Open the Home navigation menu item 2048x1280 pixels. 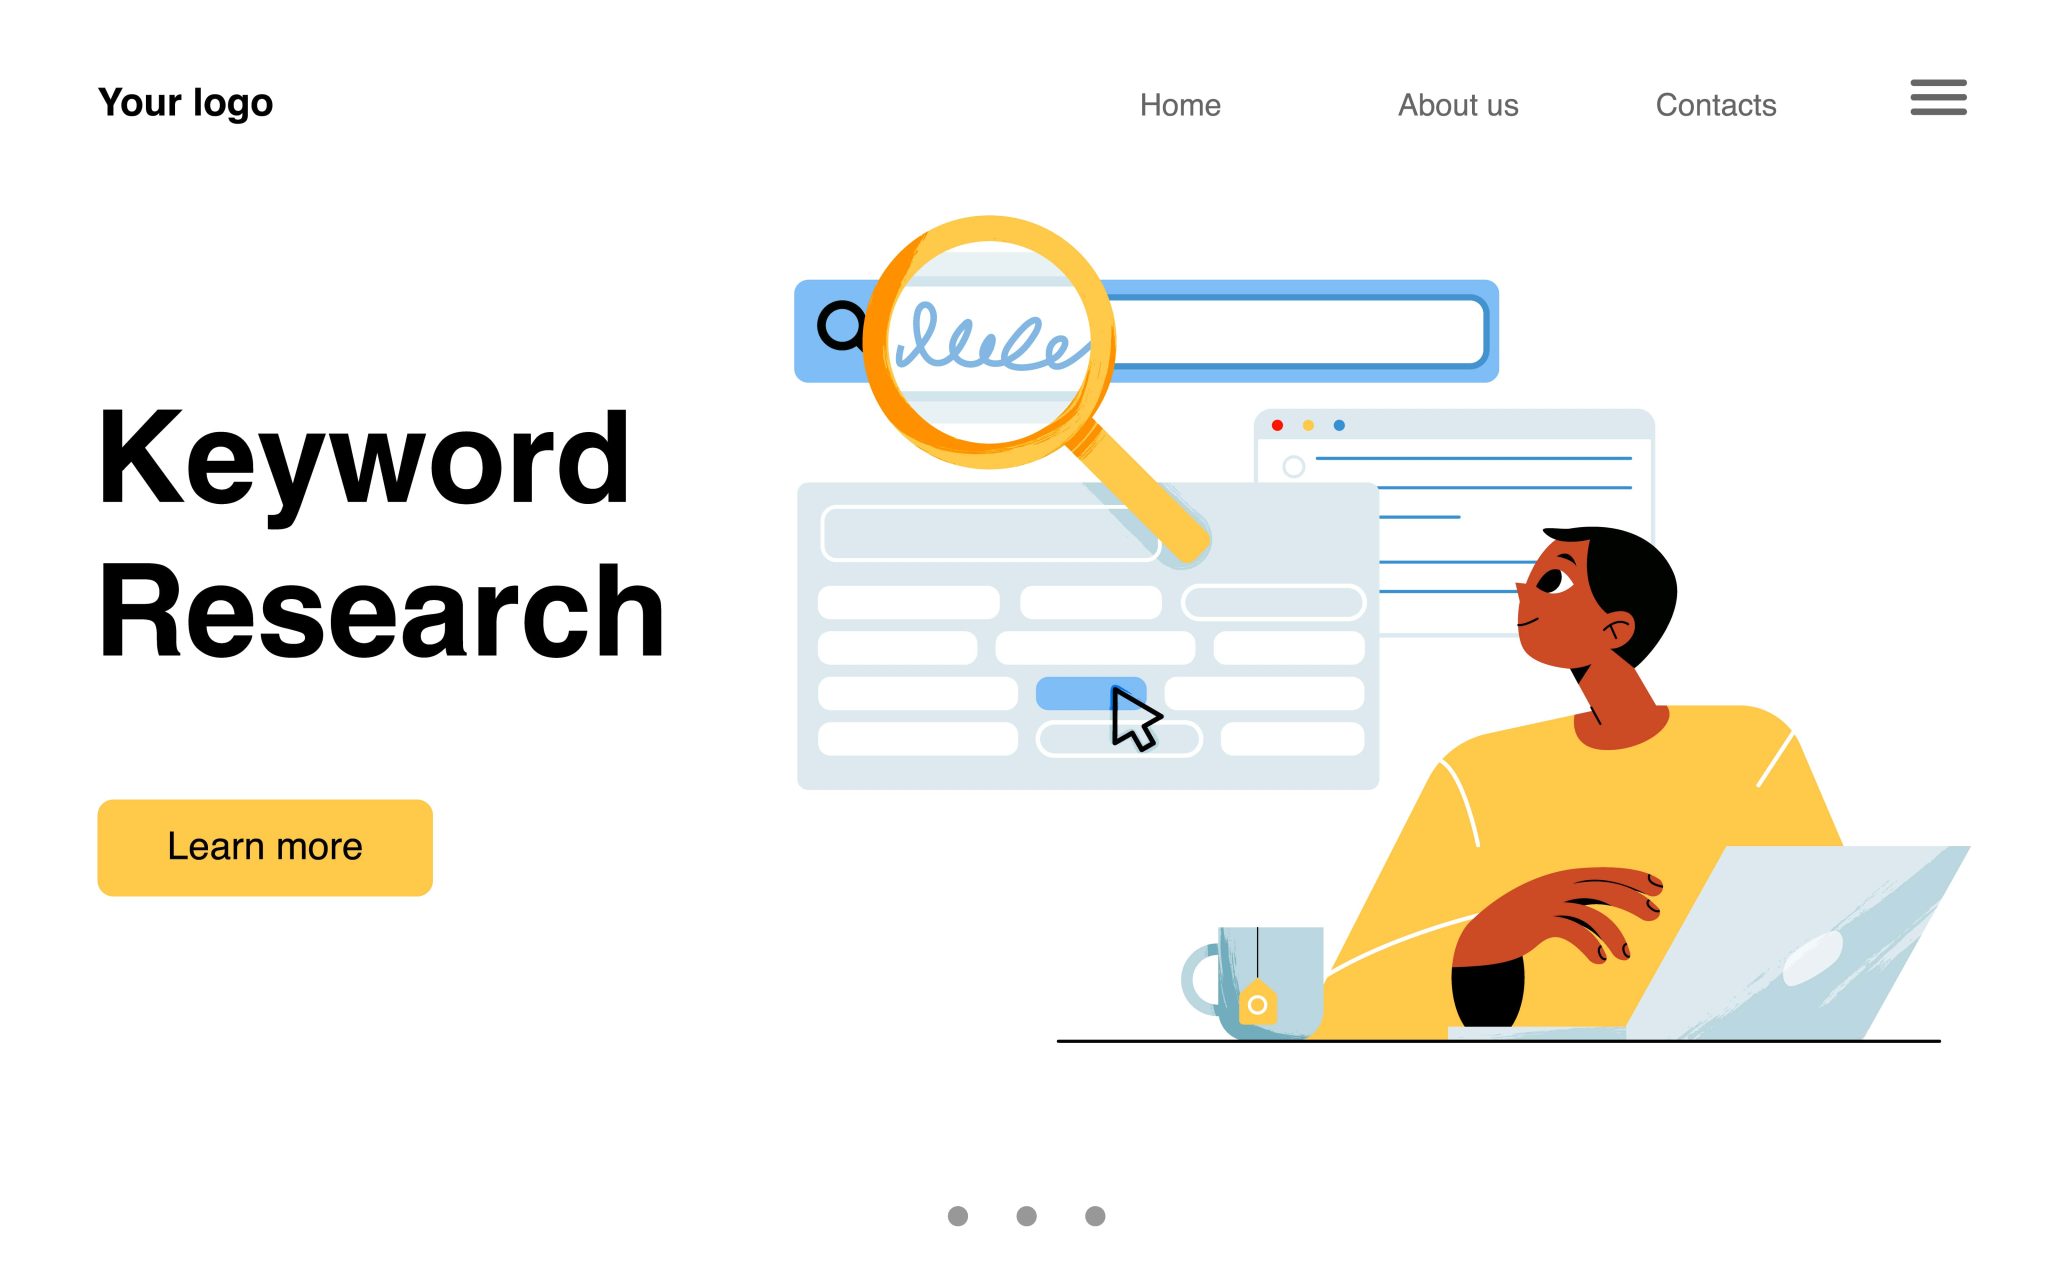(1181, 103)
